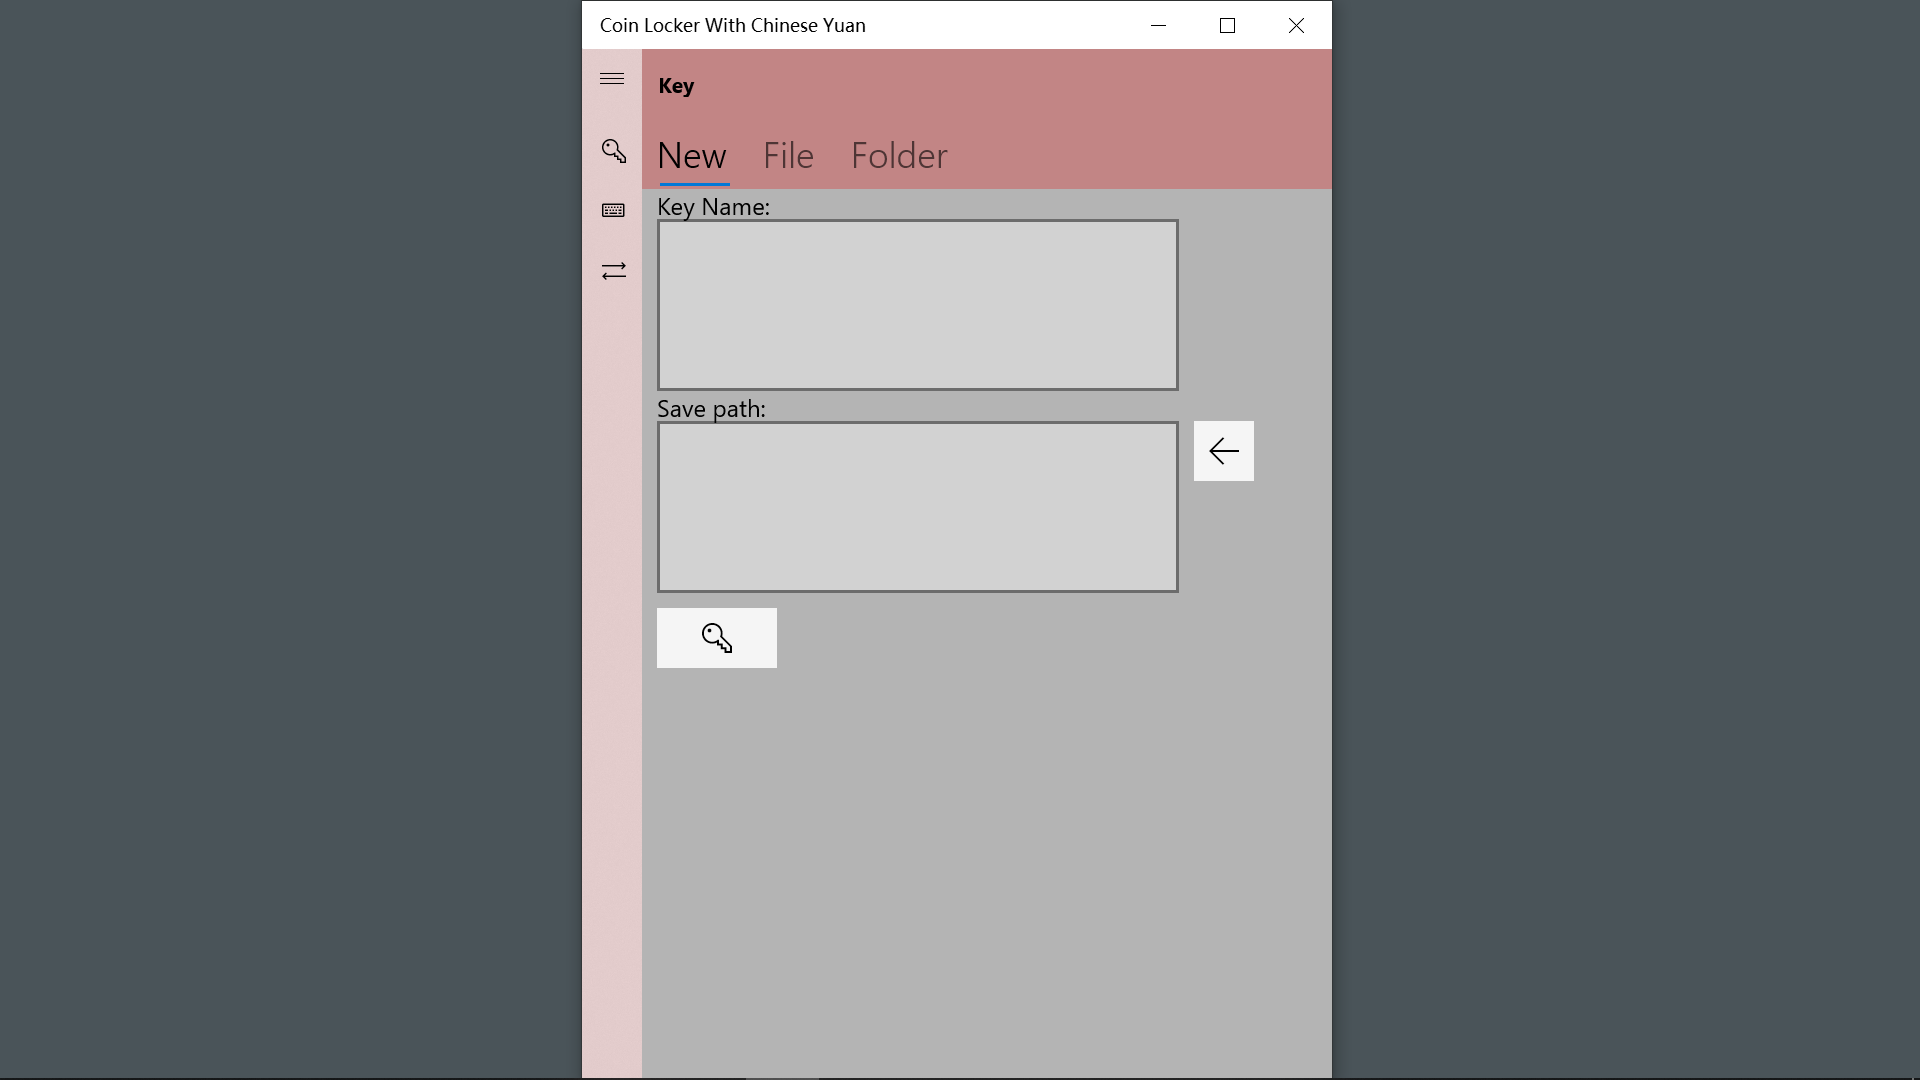This screenshot has width=1920, height=1080.
Task: Click the Save path: label
Action: click(x=711, y=409)
